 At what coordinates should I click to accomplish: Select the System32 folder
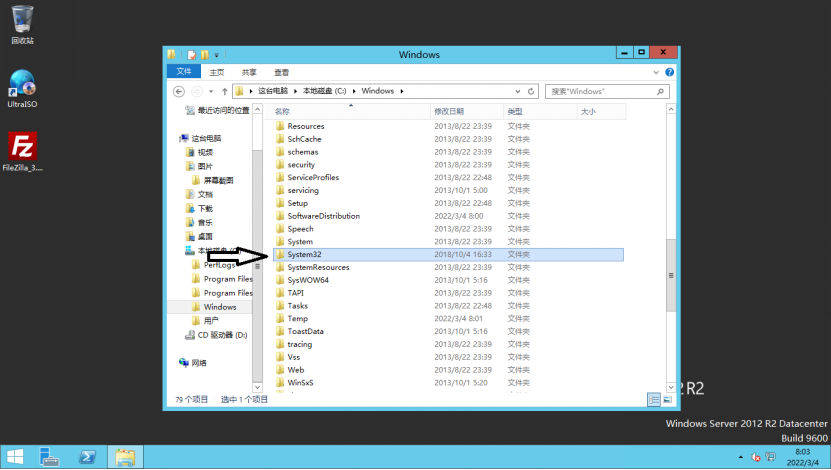(x=448, y=254)
